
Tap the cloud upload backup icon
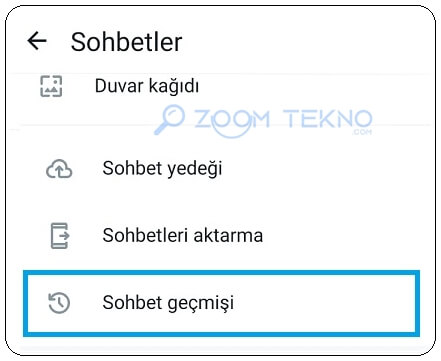59,169
